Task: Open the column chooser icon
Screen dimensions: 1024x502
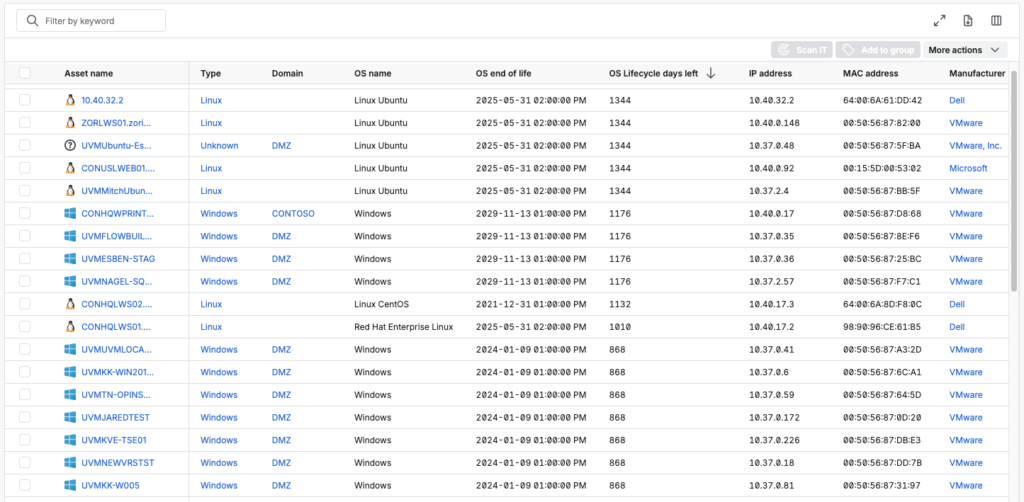Action: tap(996, 21)
